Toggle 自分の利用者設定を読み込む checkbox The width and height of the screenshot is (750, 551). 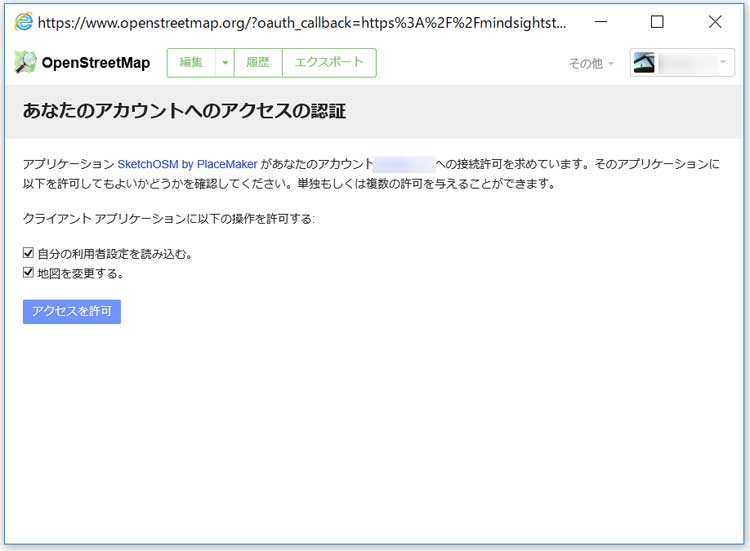(x=28, y=253)
